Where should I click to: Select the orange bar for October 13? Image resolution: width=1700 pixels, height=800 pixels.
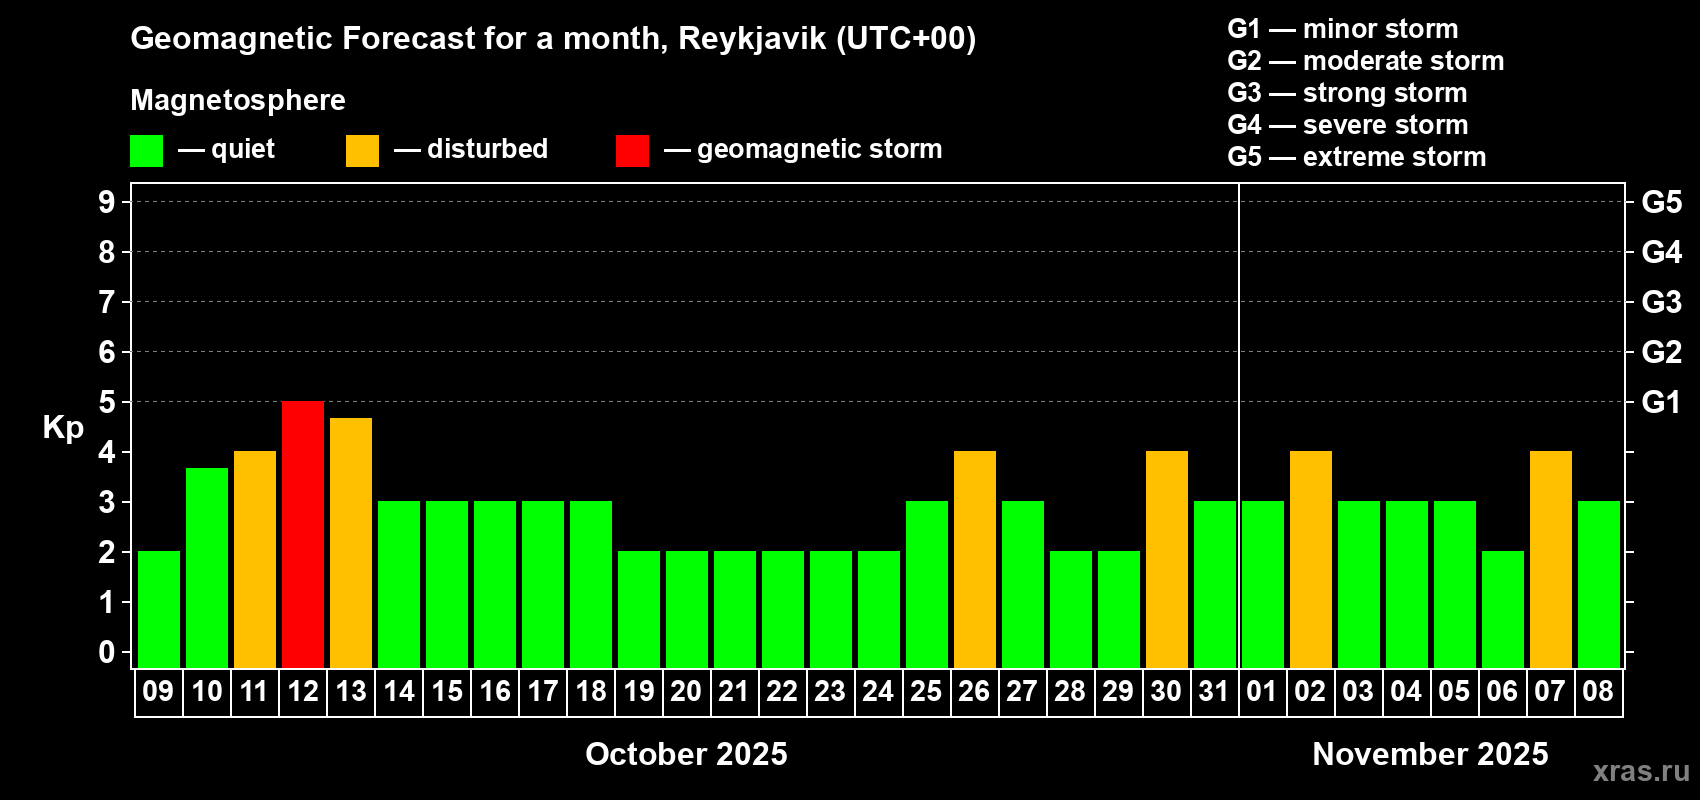(x=351, y=543)
